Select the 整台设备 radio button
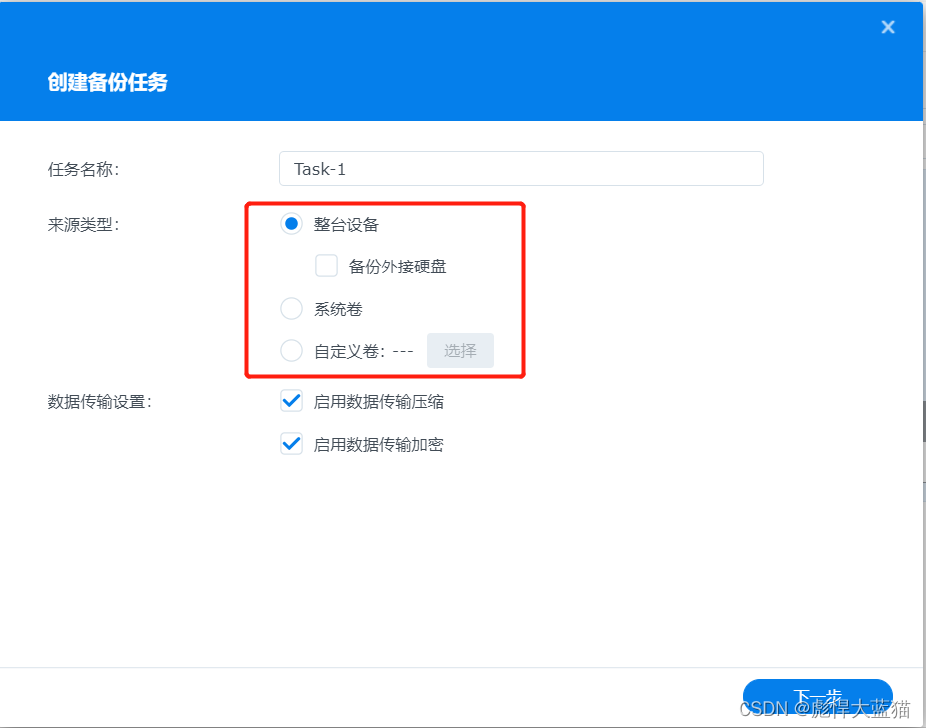The height and width of the screenshot is (728, 926). [x=291, y=224]
